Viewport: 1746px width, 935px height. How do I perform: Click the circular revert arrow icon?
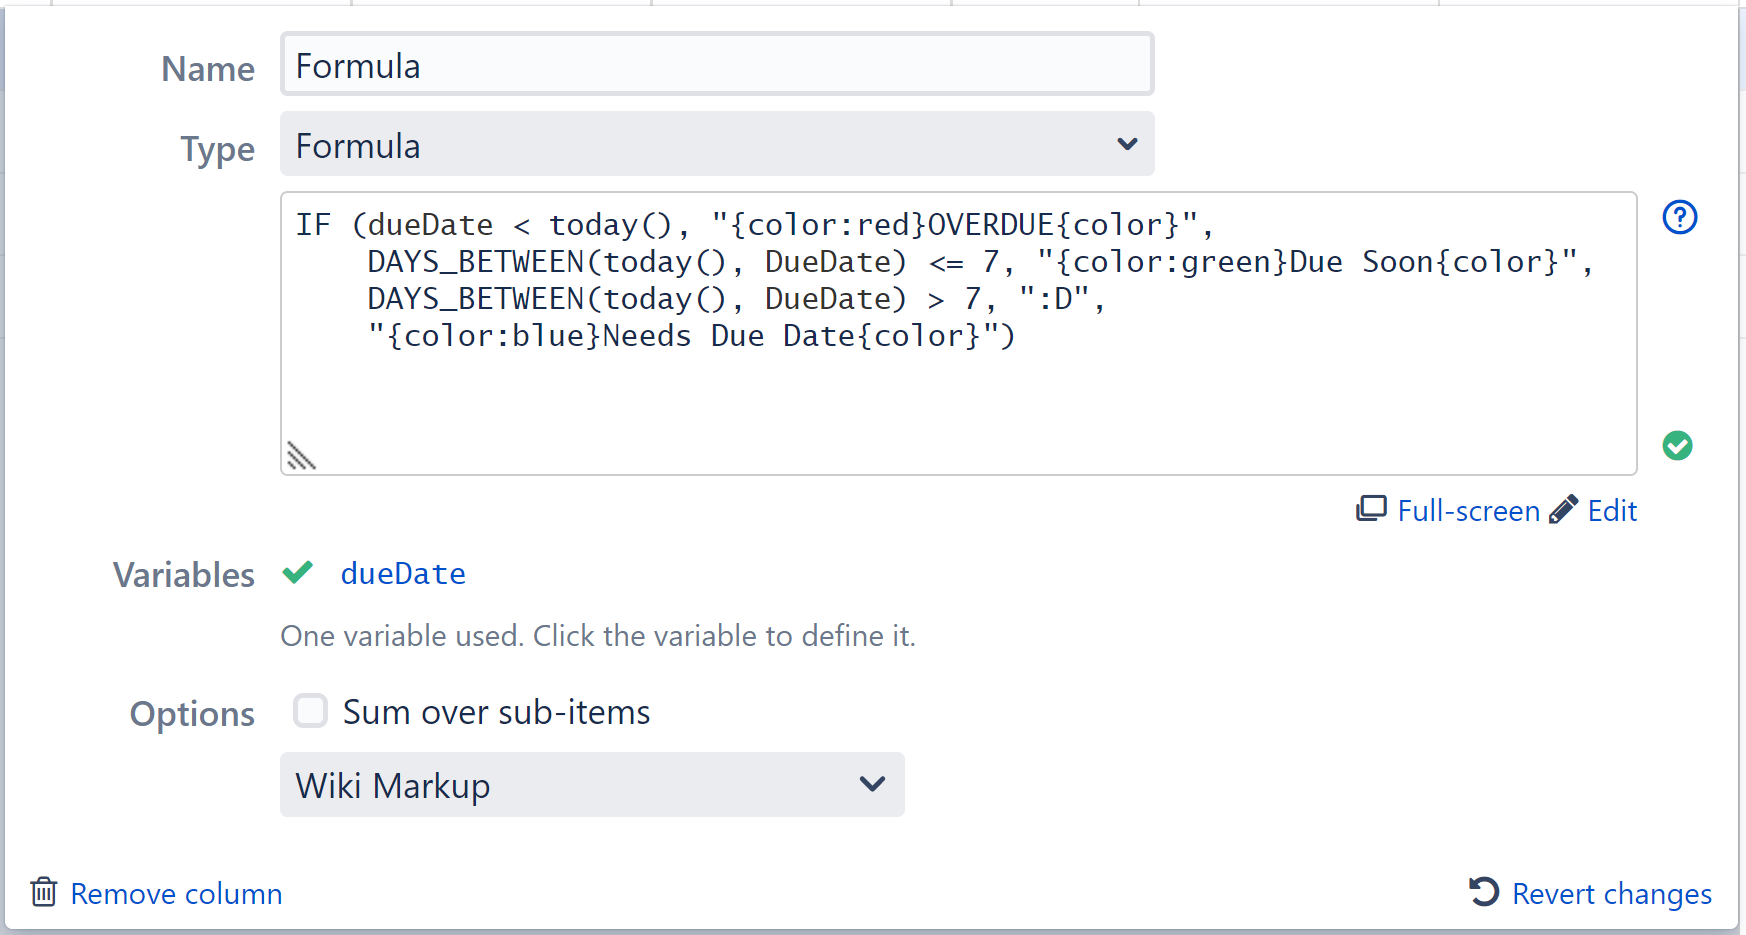coord(1483,892)
